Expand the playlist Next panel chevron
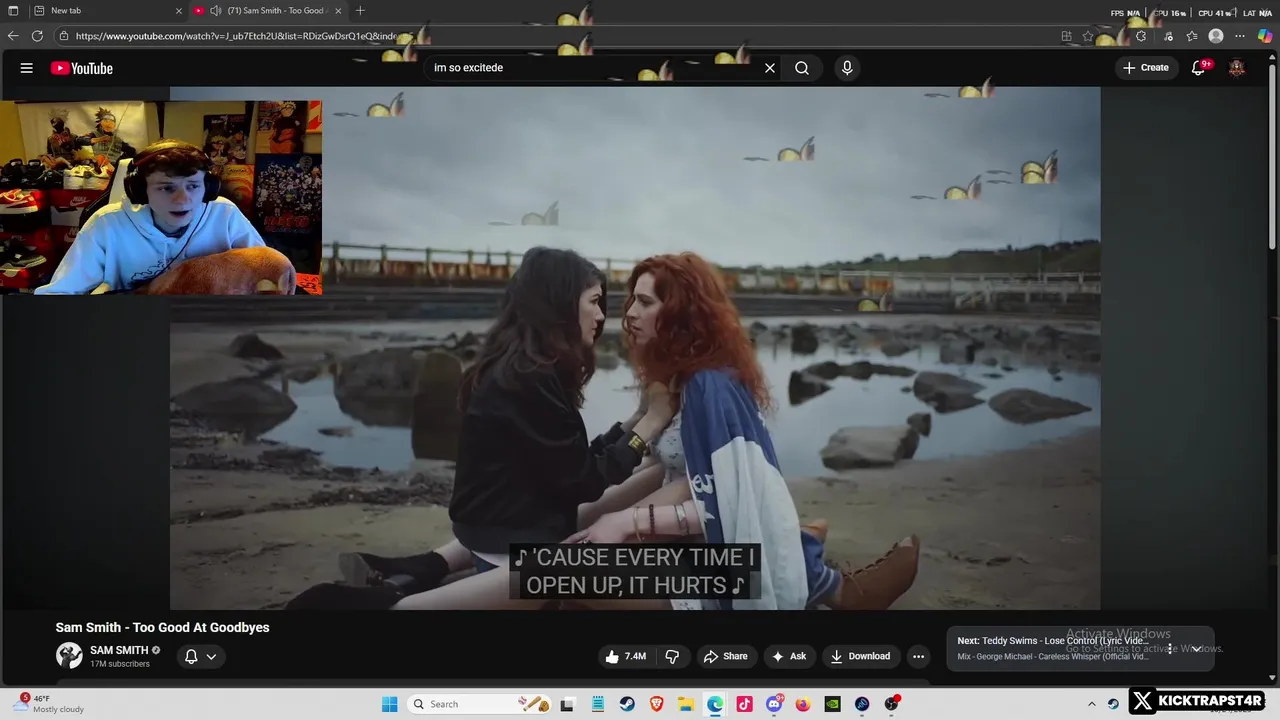Image resolution: width=1280 pixels, height=720 pixels. pyautogui.click(x=1196, y=648)
